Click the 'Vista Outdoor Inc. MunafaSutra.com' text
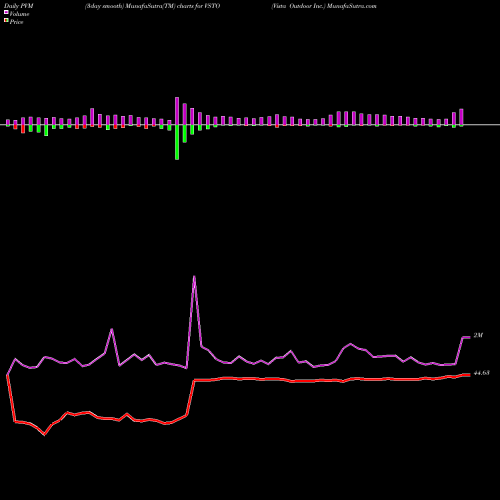This screenshot has height=500, width=500. click(x=324, y=6)
